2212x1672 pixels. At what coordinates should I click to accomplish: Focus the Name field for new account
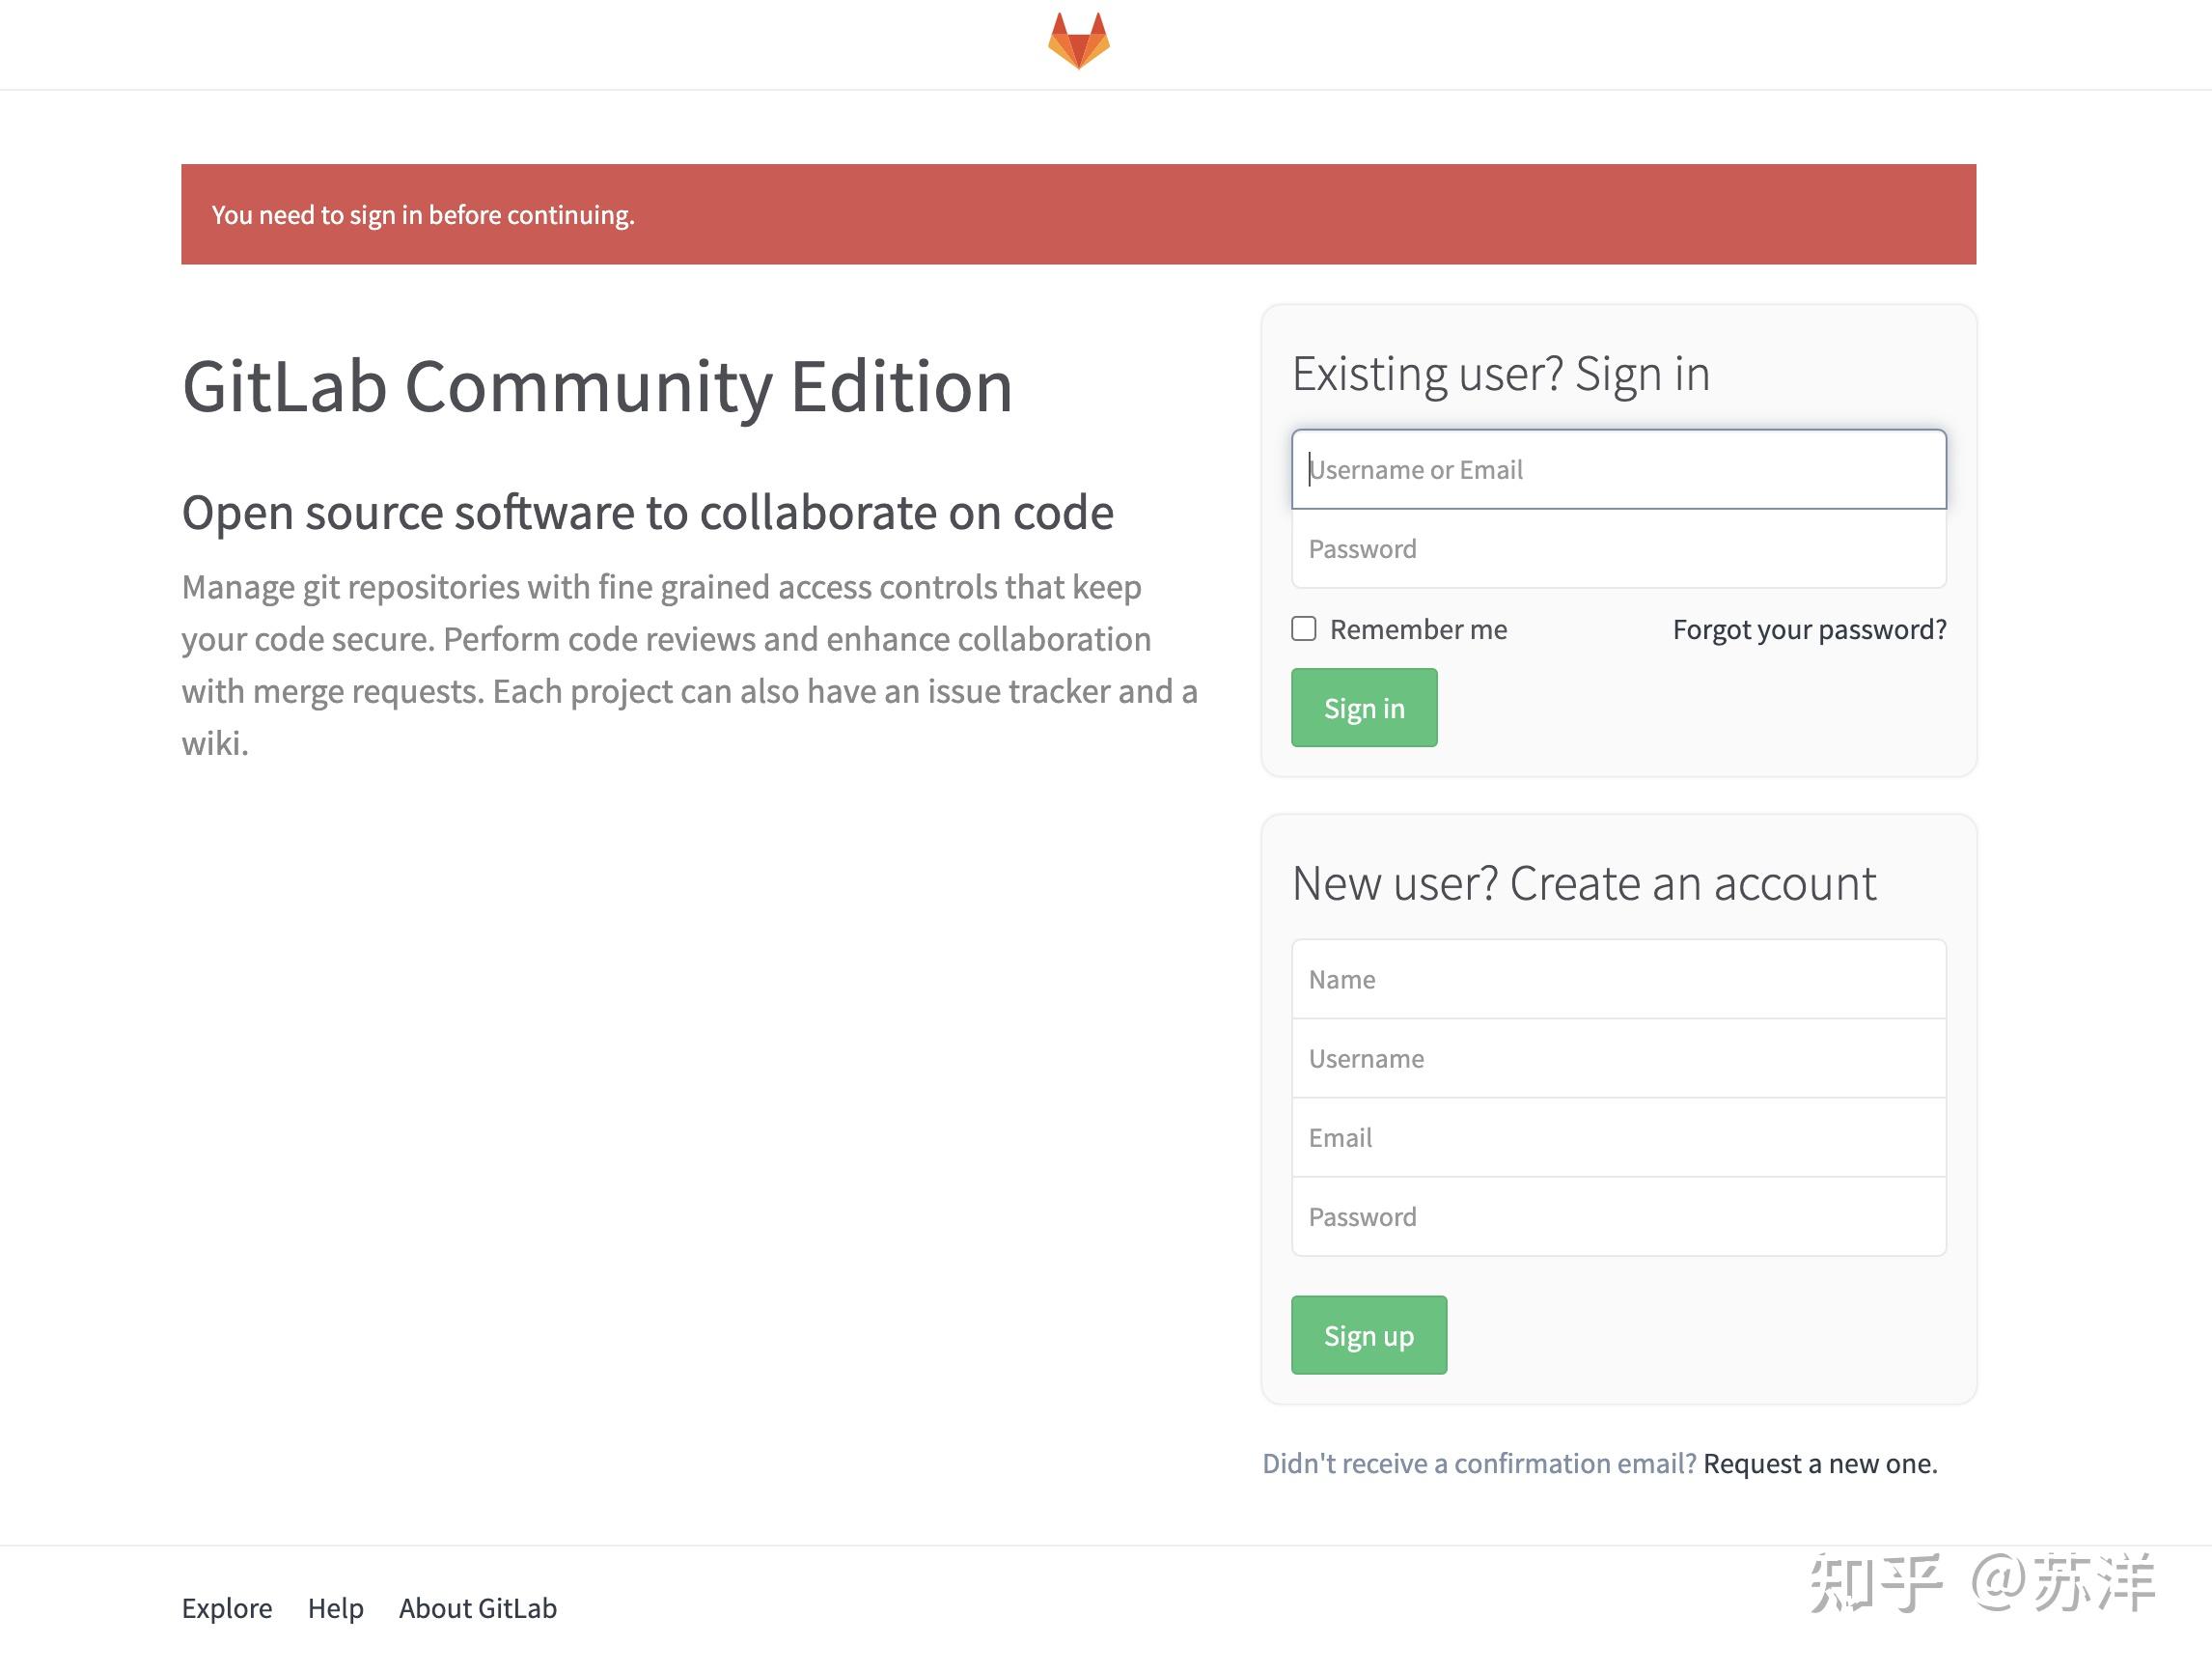point(1618,979)
